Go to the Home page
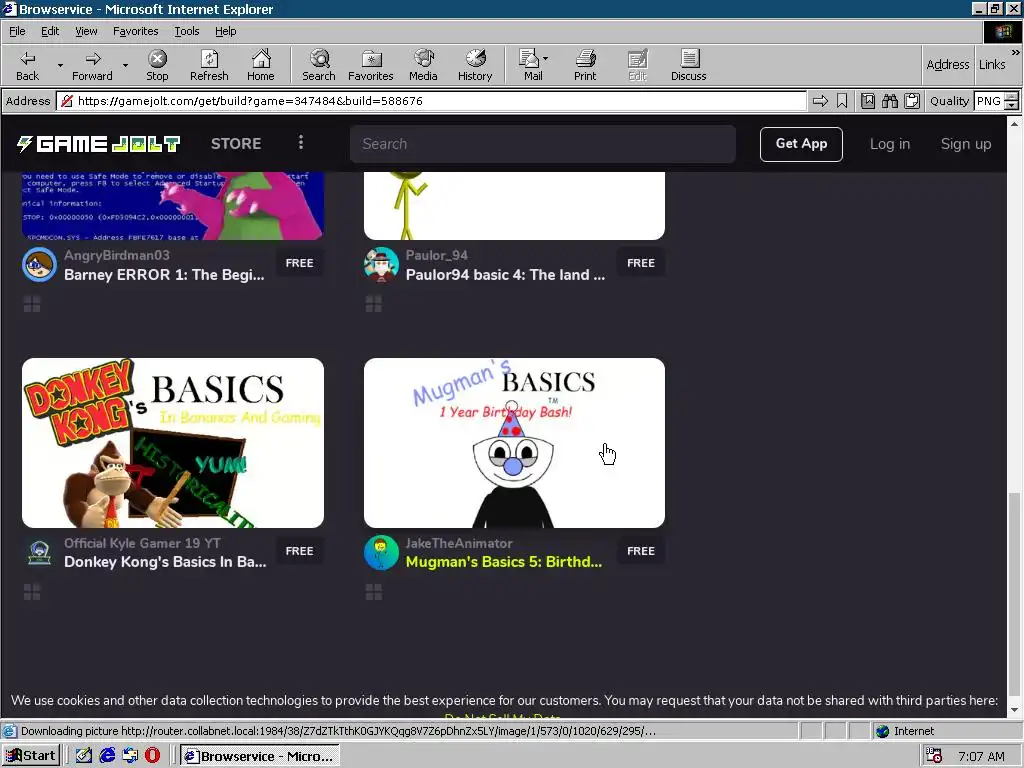Image resolution: width=1024 pixels, height=768 pixels. (x=261, y=65)
